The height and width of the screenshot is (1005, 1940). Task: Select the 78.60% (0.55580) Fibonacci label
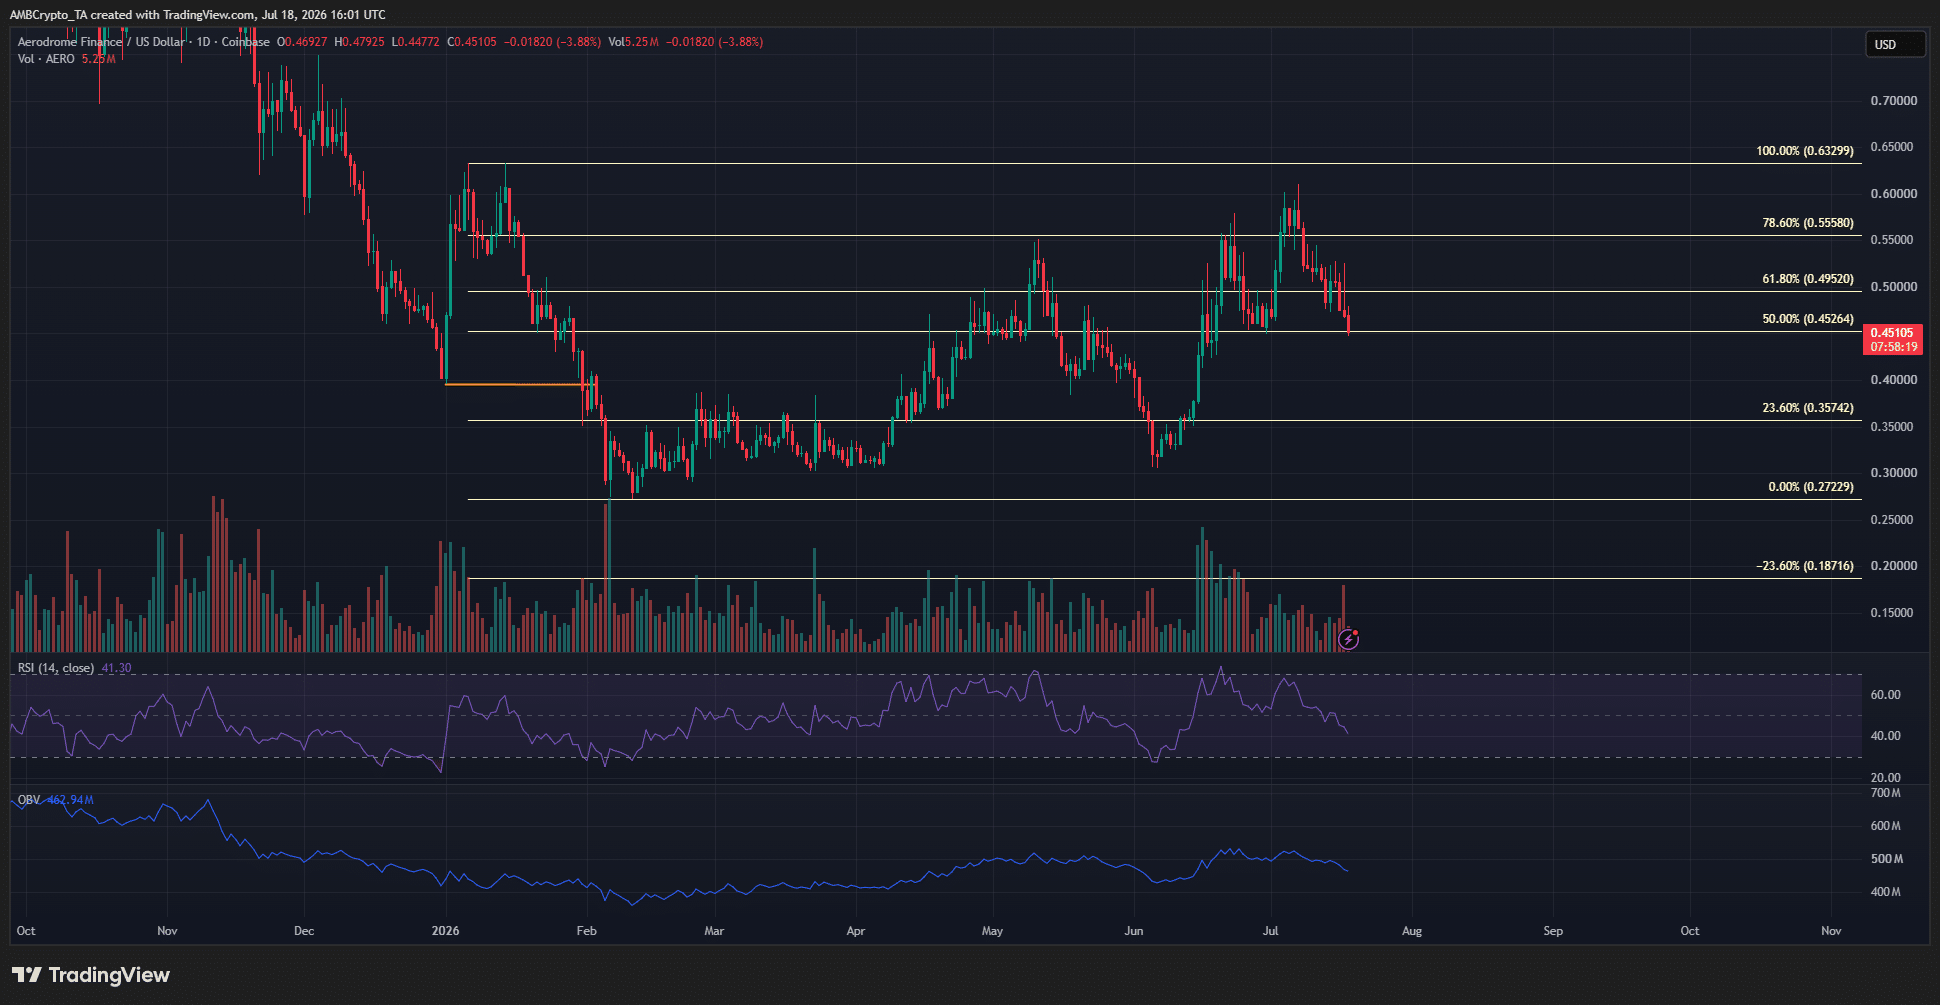pyautogui.click(x=1808, y=223)
